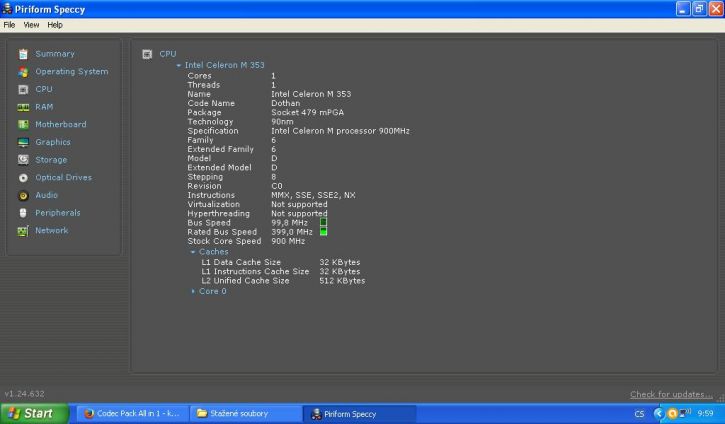Click the Virtualization Not supported value
Image resolution: width=725 pixels, height=424 pixels.
pyautogui.click(x=299, y=204)
